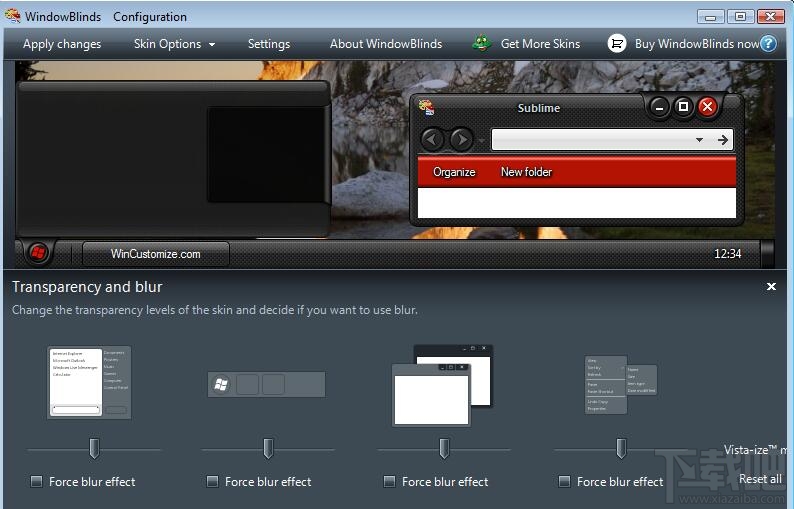Click the Get More Skins frog icon
794x509 pixels.
(482, 44)
